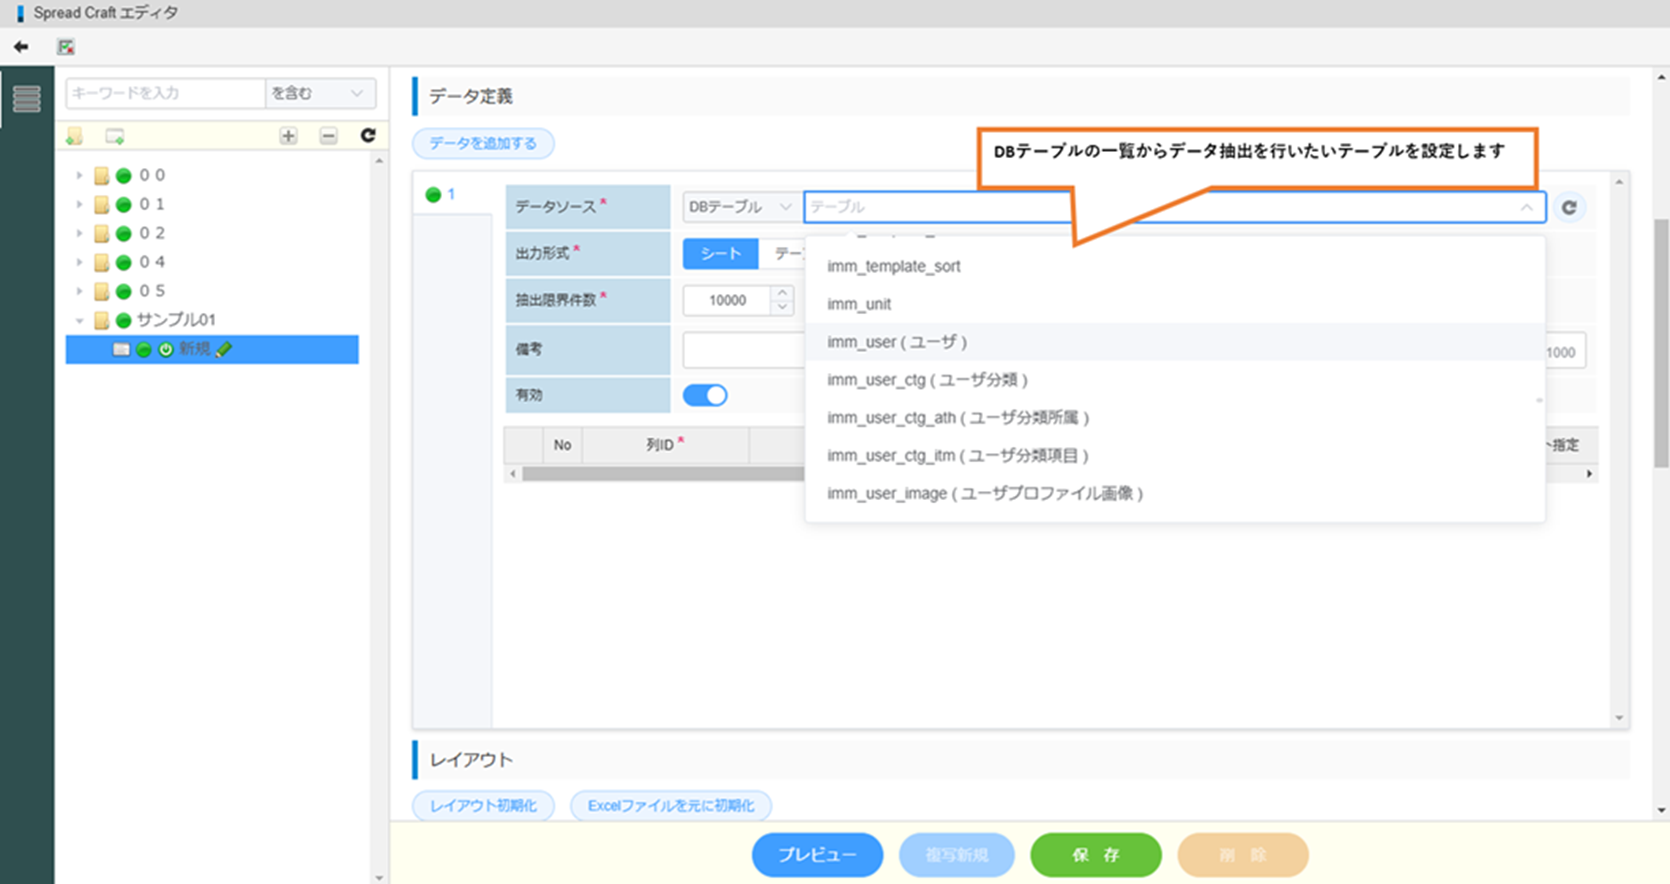The image size is (1670, 884).
Task: Click the green 保存 button
Action: [x=1095, y=855]
